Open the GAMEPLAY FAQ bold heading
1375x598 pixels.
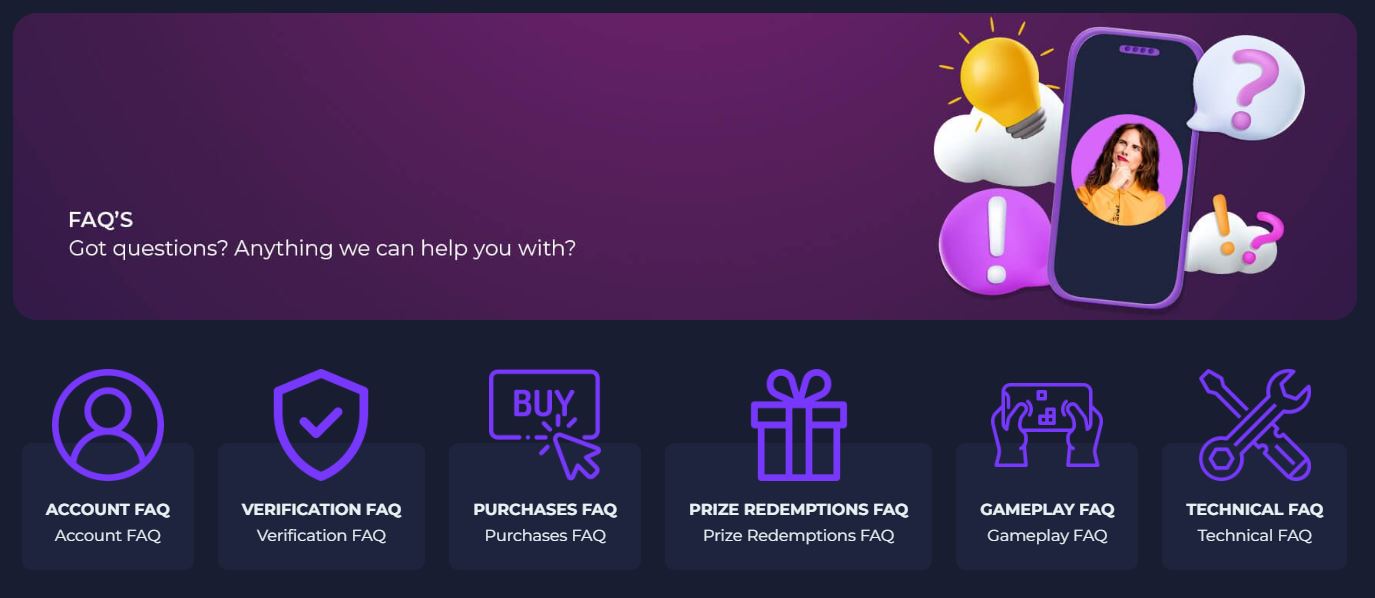click(1047, 509)
